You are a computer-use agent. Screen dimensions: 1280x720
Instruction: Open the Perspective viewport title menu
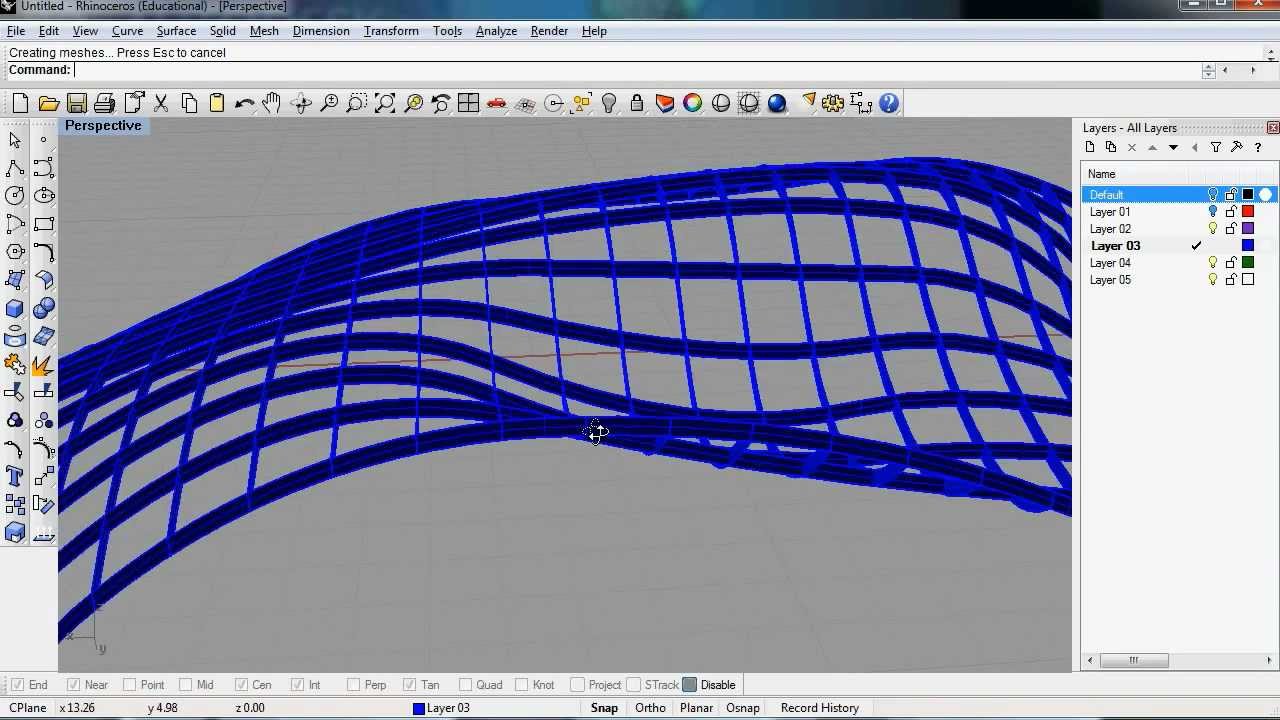point(103,126)
